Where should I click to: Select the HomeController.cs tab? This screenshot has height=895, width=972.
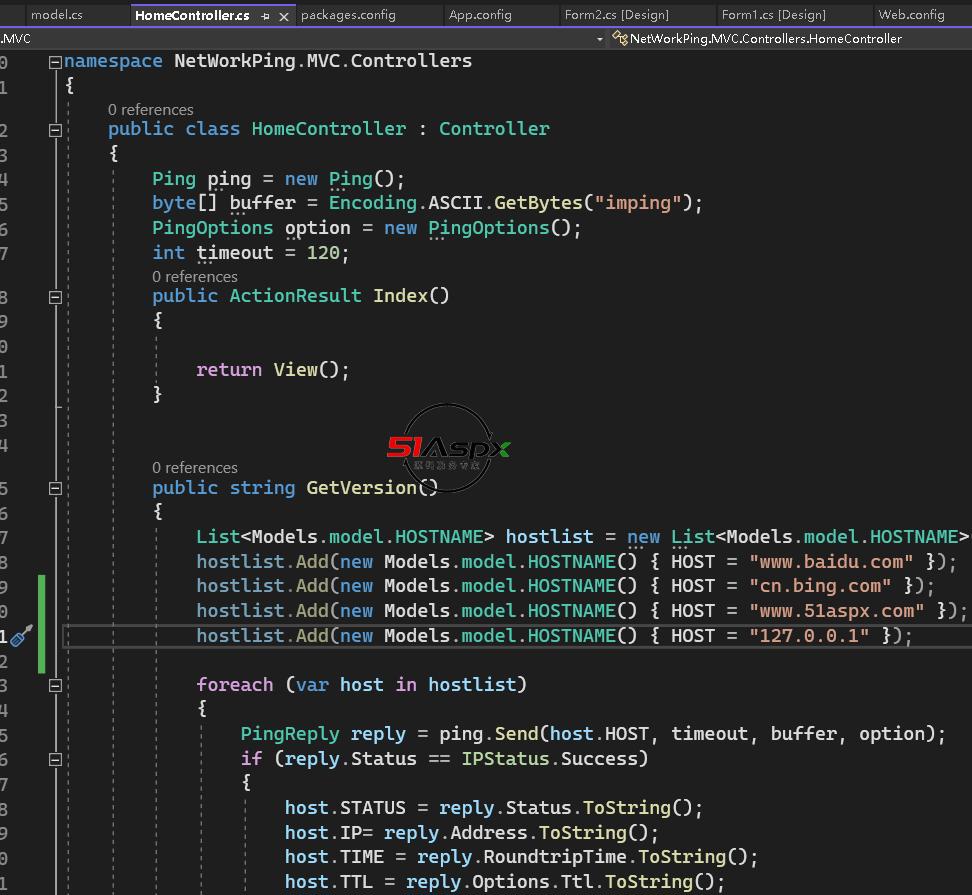coord(192,15)
